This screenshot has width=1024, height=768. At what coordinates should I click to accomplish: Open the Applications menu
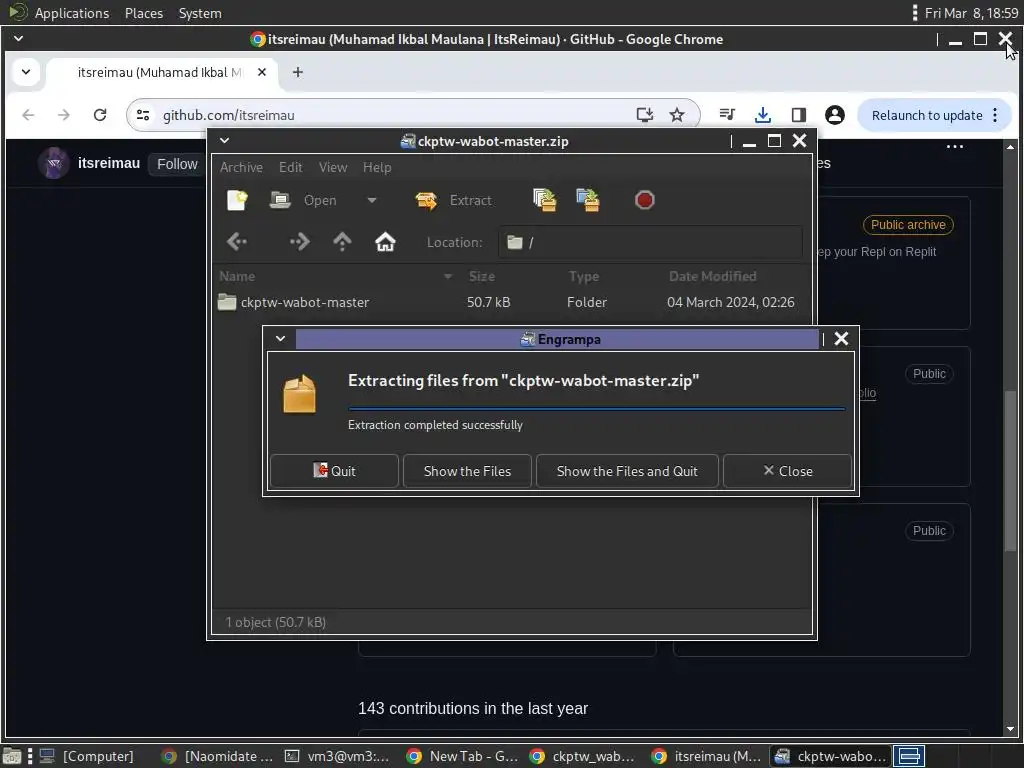tap(72, 13)
